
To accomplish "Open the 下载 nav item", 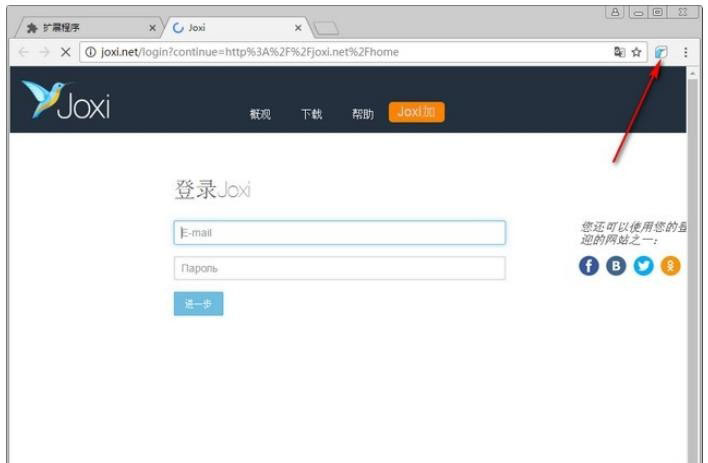I will pyautogui.click(x=312, y=114).
